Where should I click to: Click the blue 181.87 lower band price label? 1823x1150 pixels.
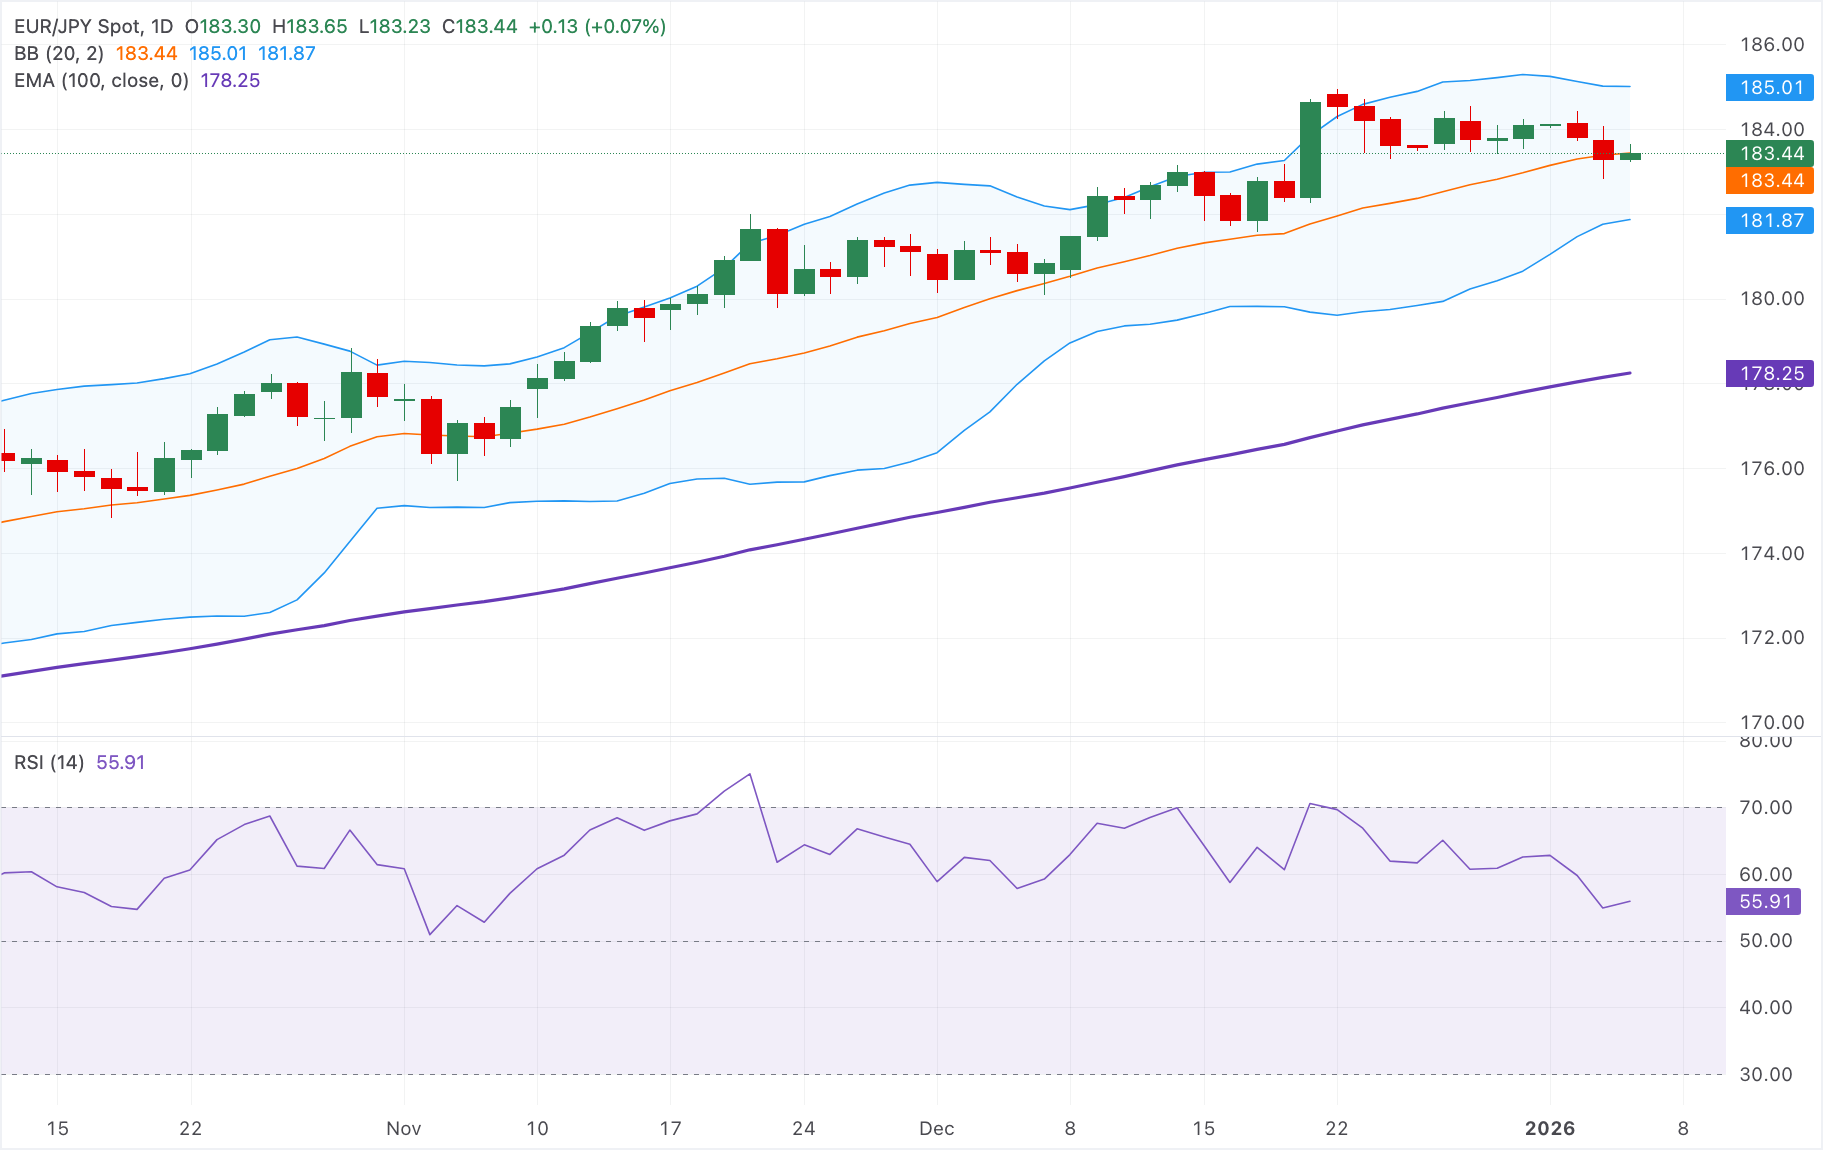[x=1768, y=221]
